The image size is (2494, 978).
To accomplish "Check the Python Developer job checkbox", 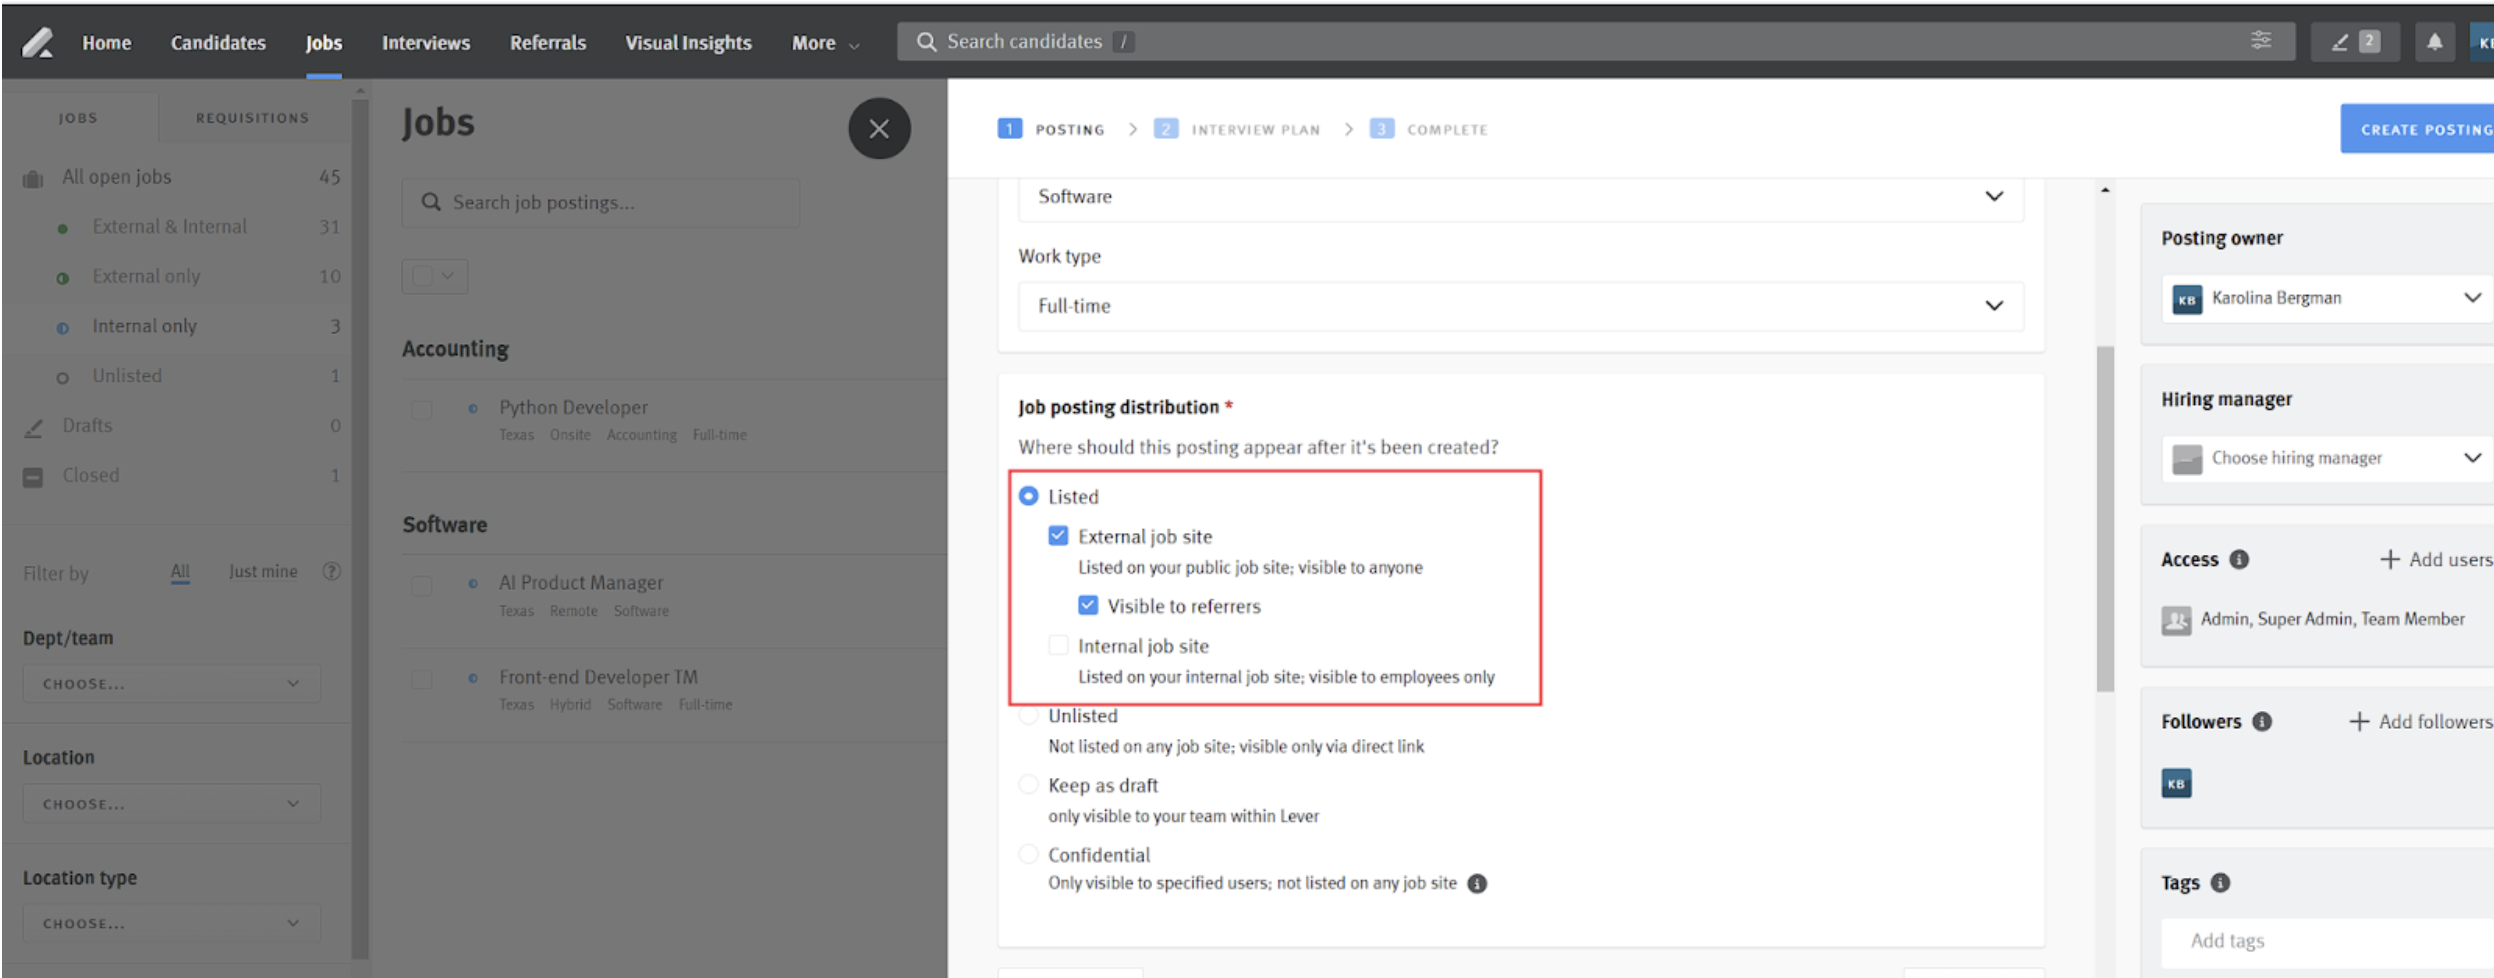I will 422,410.
